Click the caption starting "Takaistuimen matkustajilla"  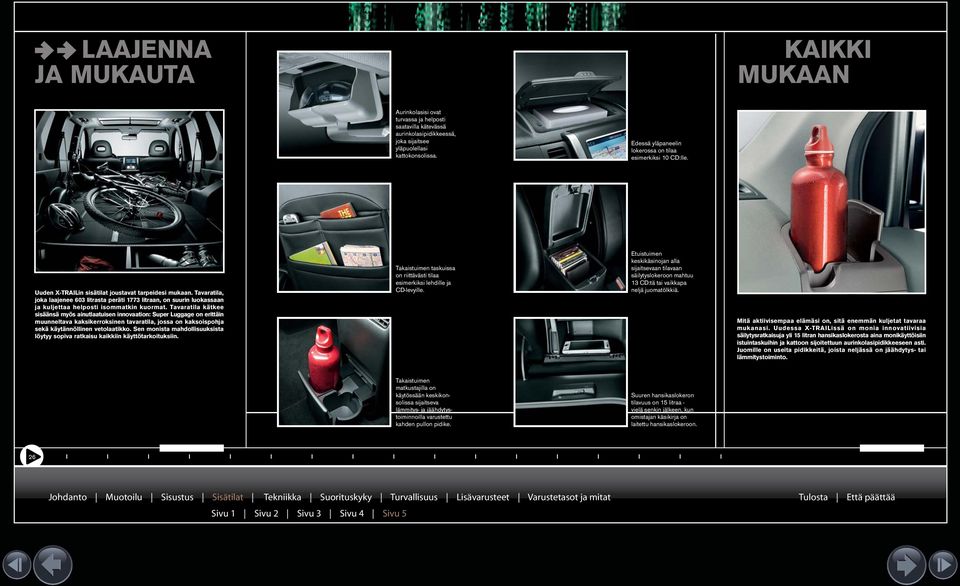click(424, 402)
